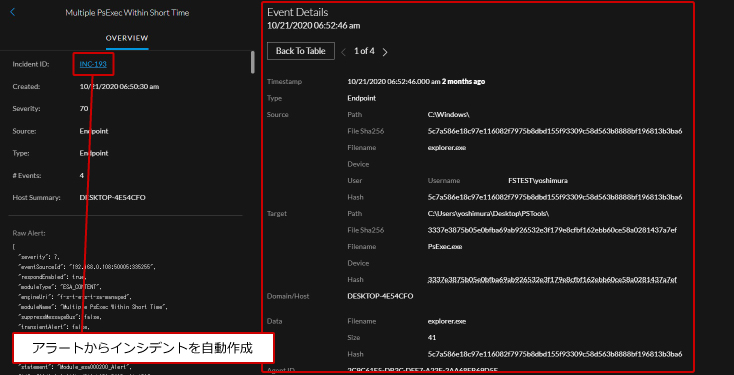Go back using the left arrow icon

[13, 12]
